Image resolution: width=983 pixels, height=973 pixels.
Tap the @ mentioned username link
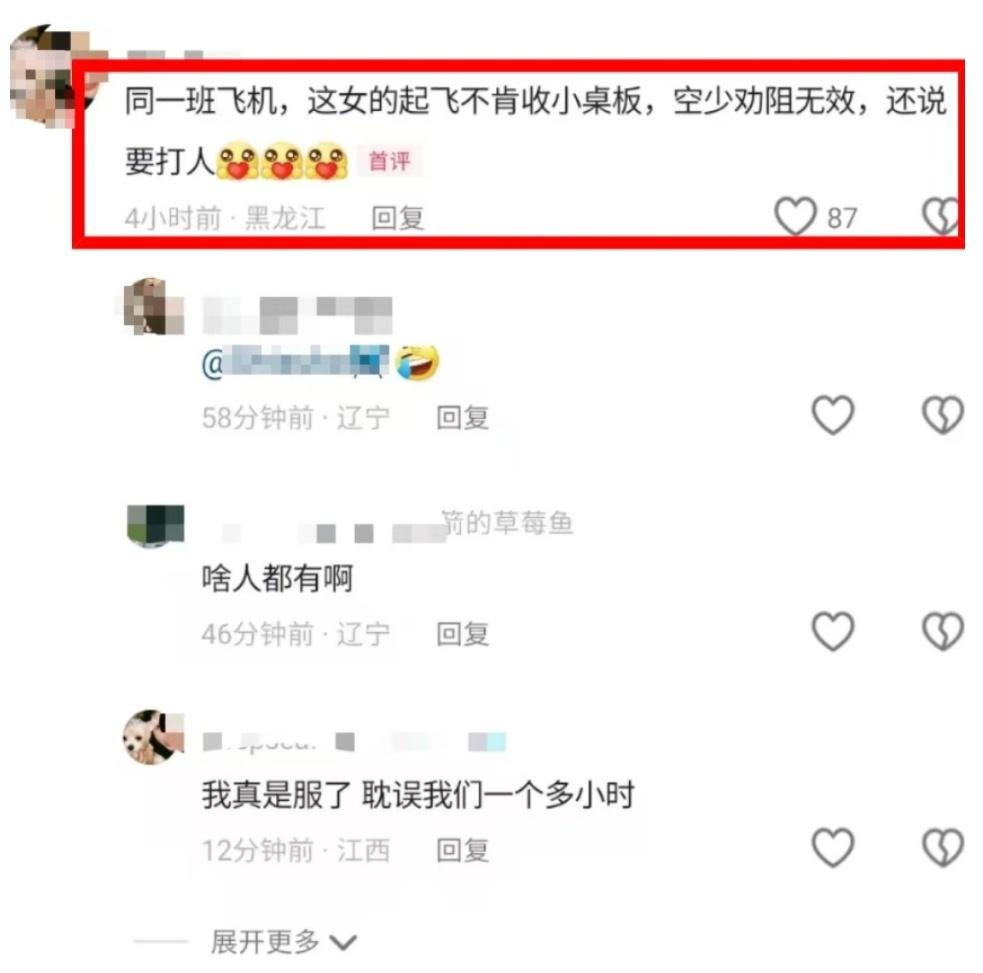tap(295, 362)
